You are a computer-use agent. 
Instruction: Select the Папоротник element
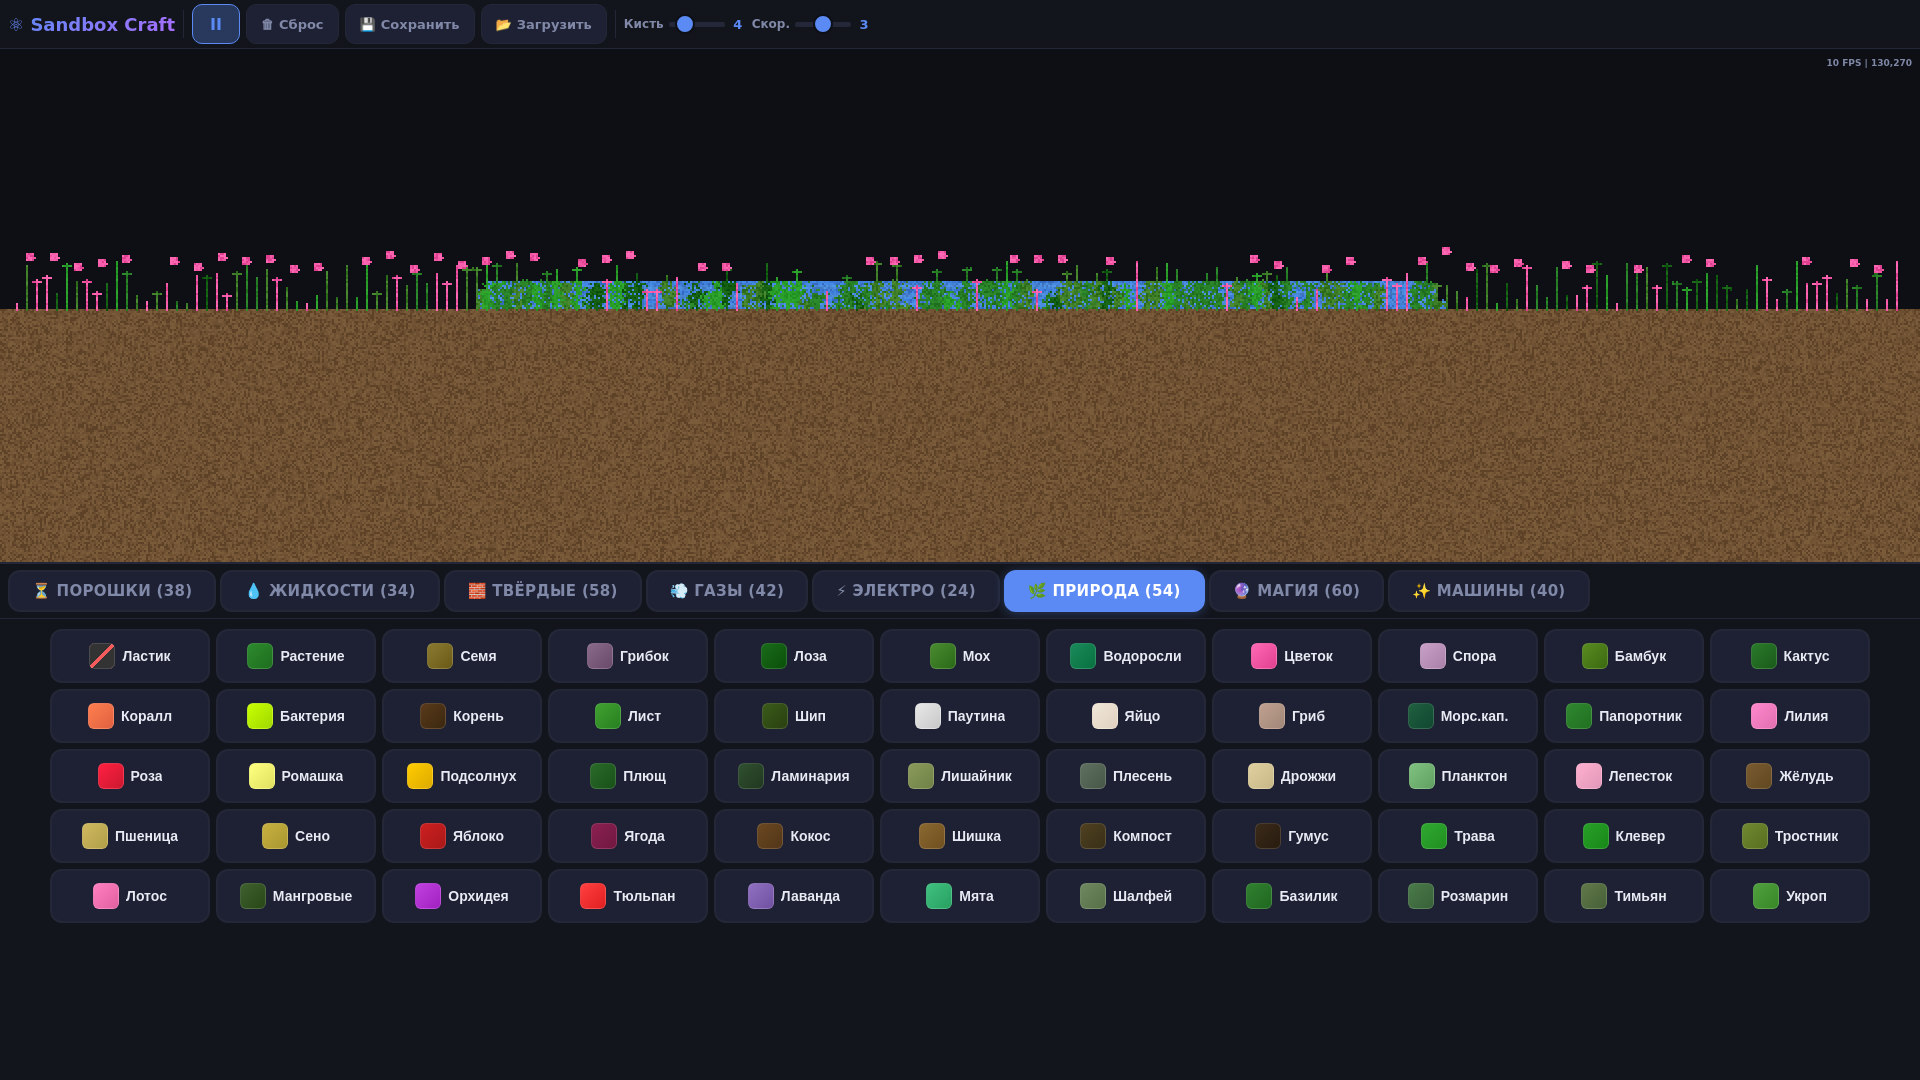[1624, 716]
